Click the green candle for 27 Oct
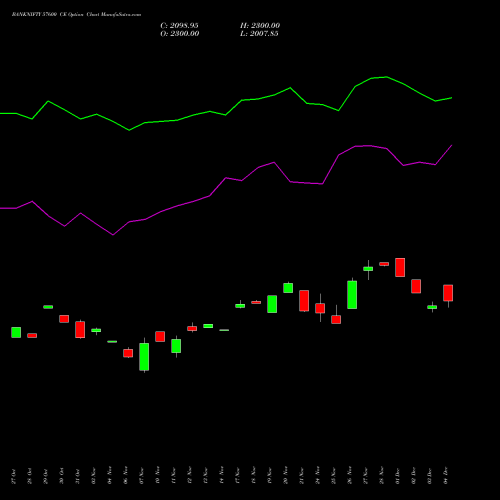 [16, 332]
